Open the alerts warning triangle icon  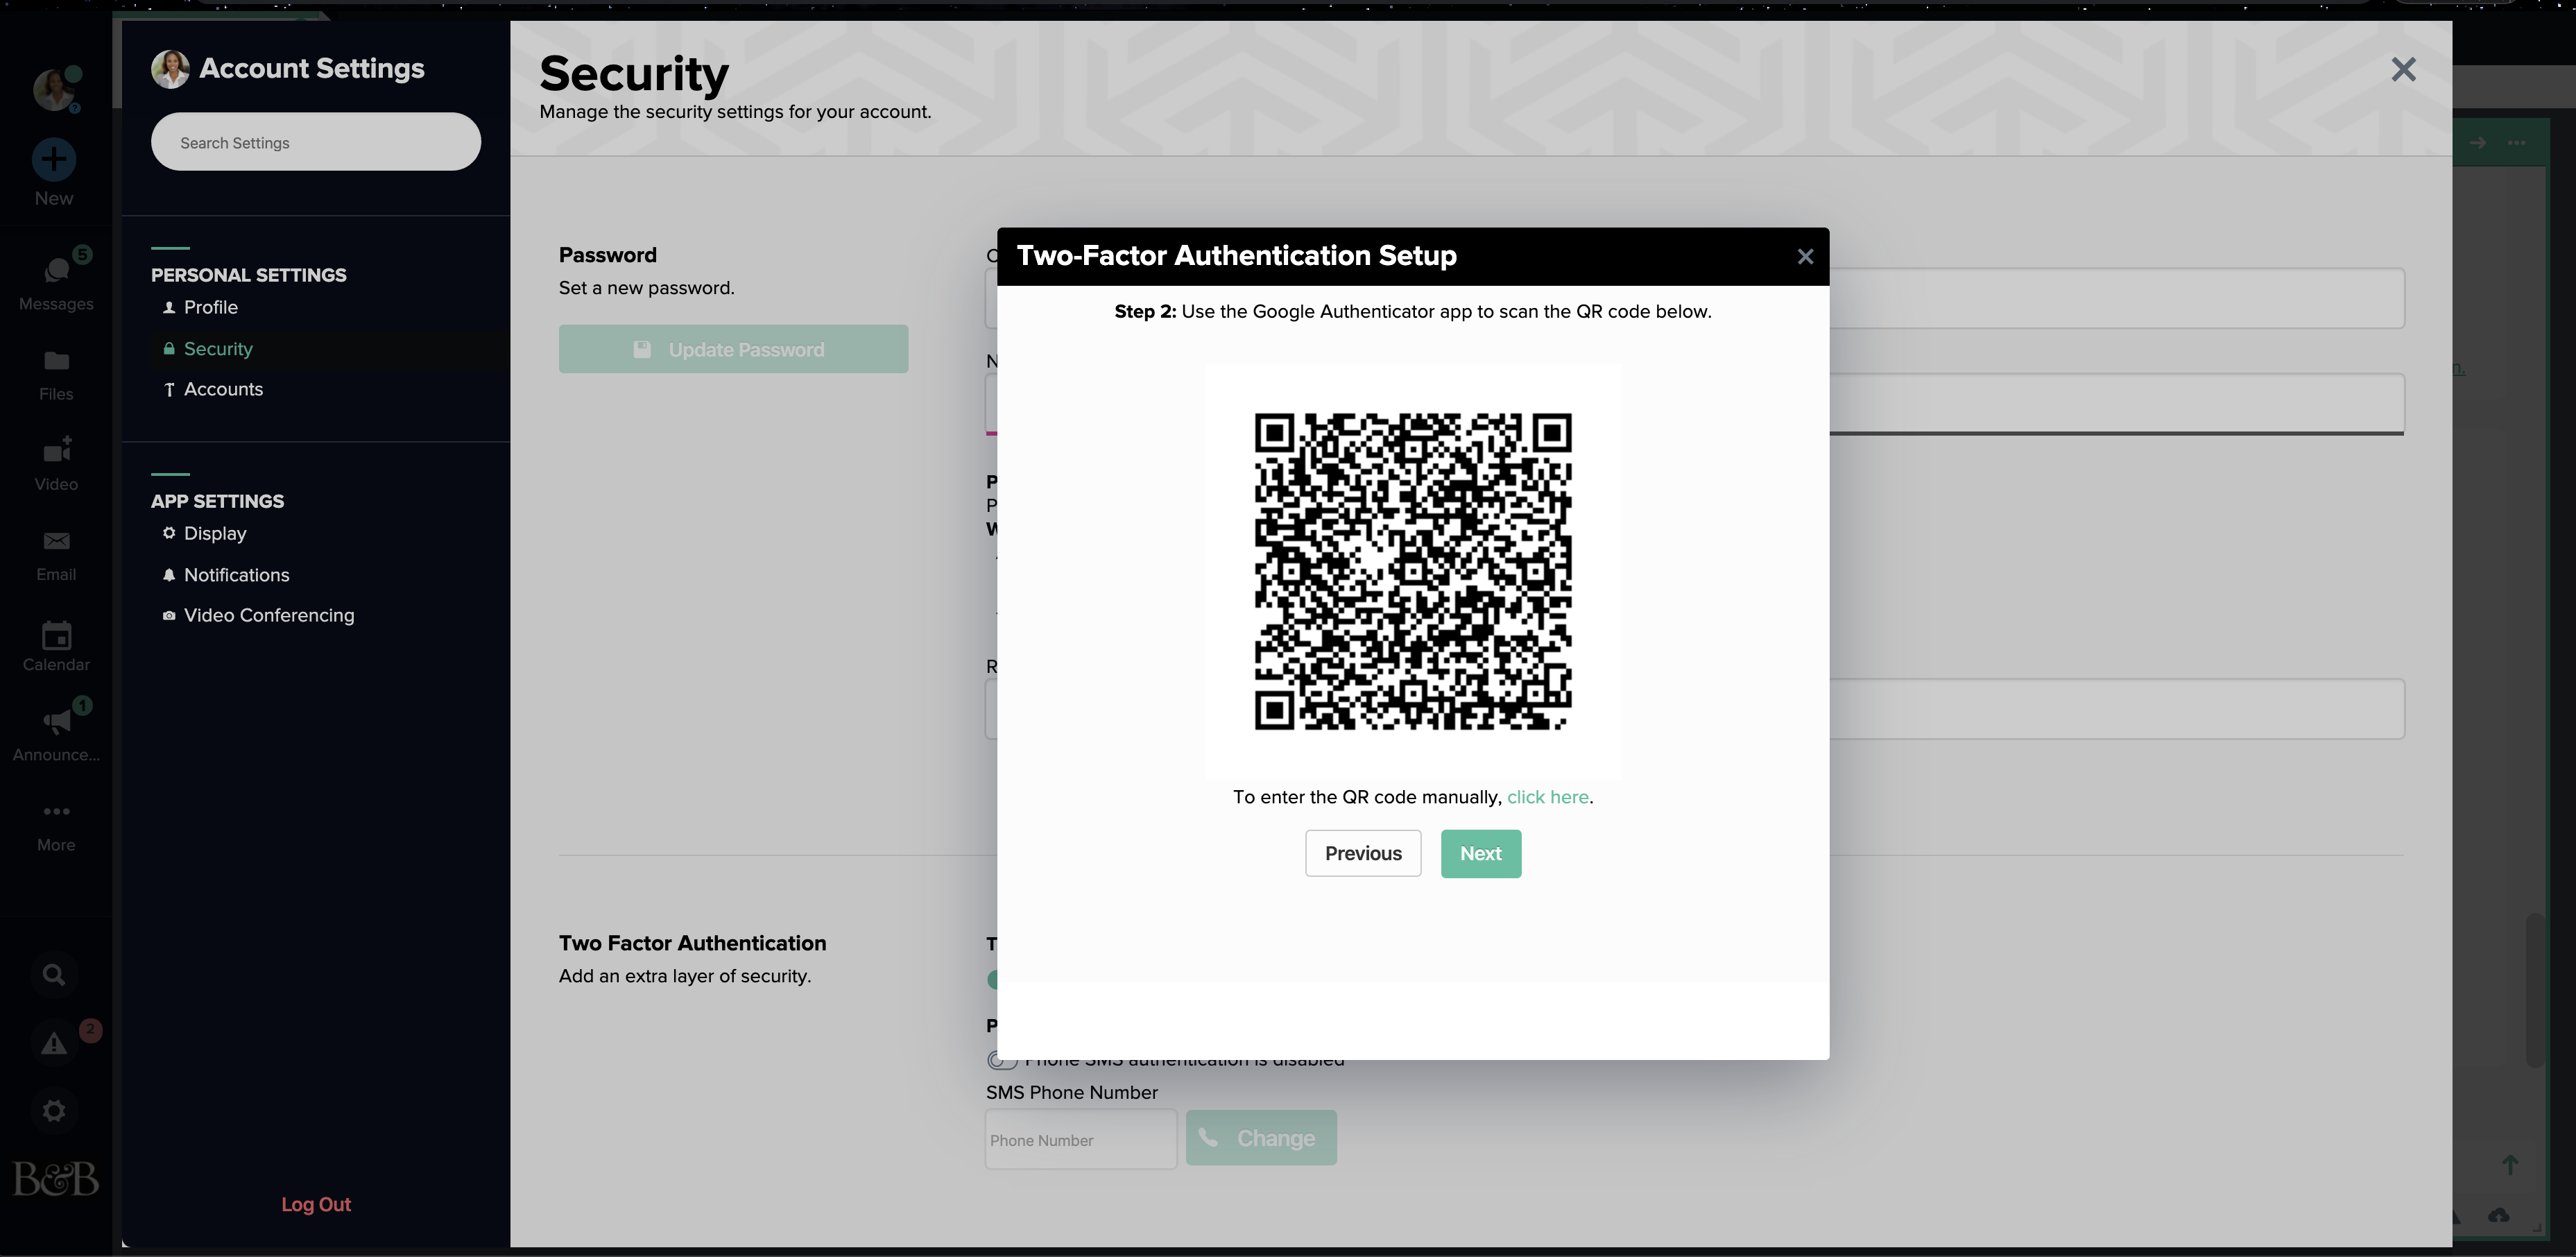point(54,1043)
